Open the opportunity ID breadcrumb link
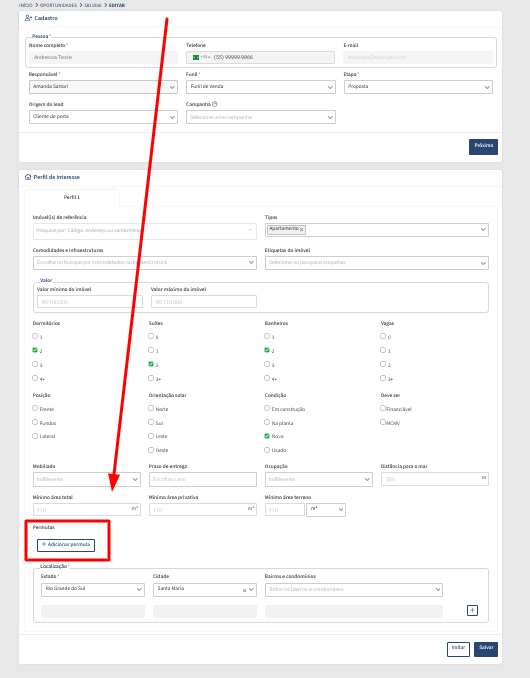The height and width of the screenshot is (678, 530). [x=93, y=5]
